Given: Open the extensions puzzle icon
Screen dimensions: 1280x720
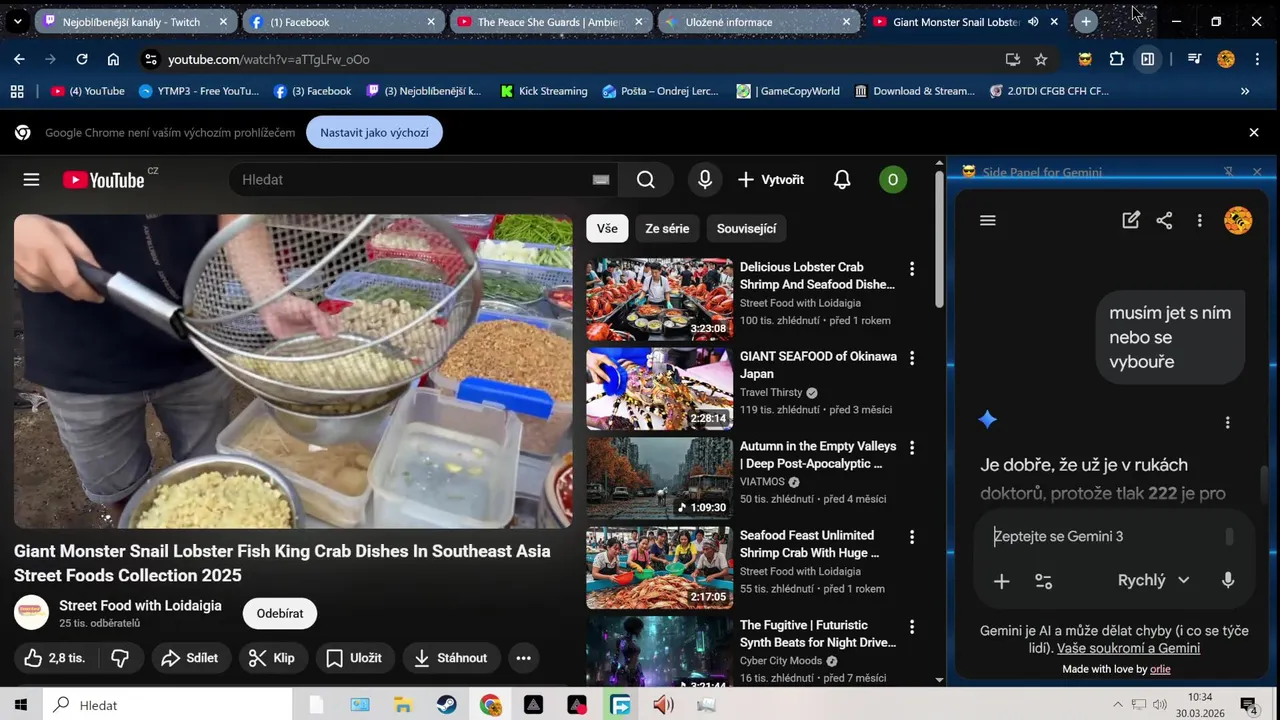Looking at the screenshot, I should tap(1117, 59).
